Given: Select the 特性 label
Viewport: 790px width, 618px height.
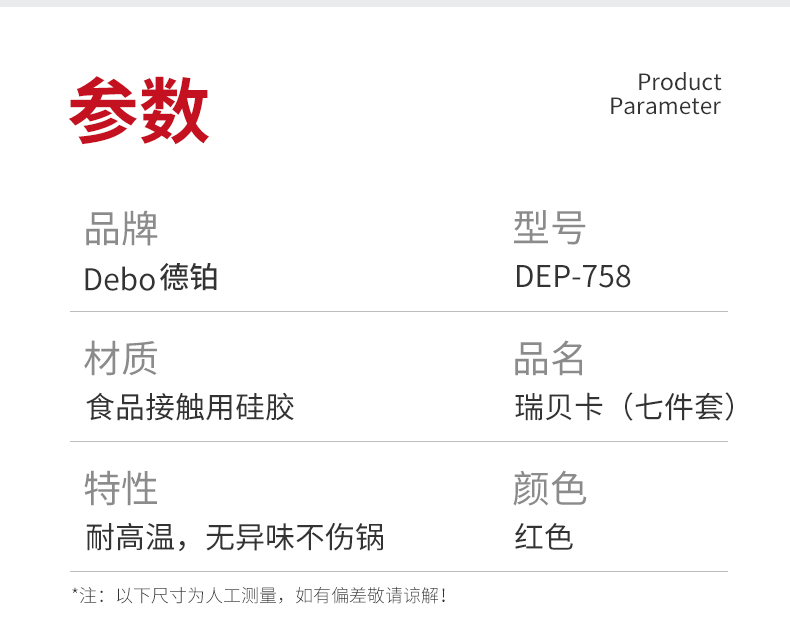Looking at the screenshot, I should tap(121, 489).
